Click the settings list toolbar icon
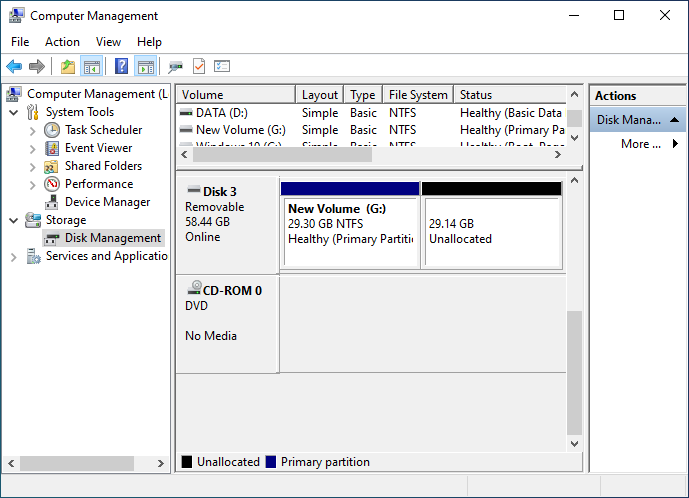 pos(222,66)
